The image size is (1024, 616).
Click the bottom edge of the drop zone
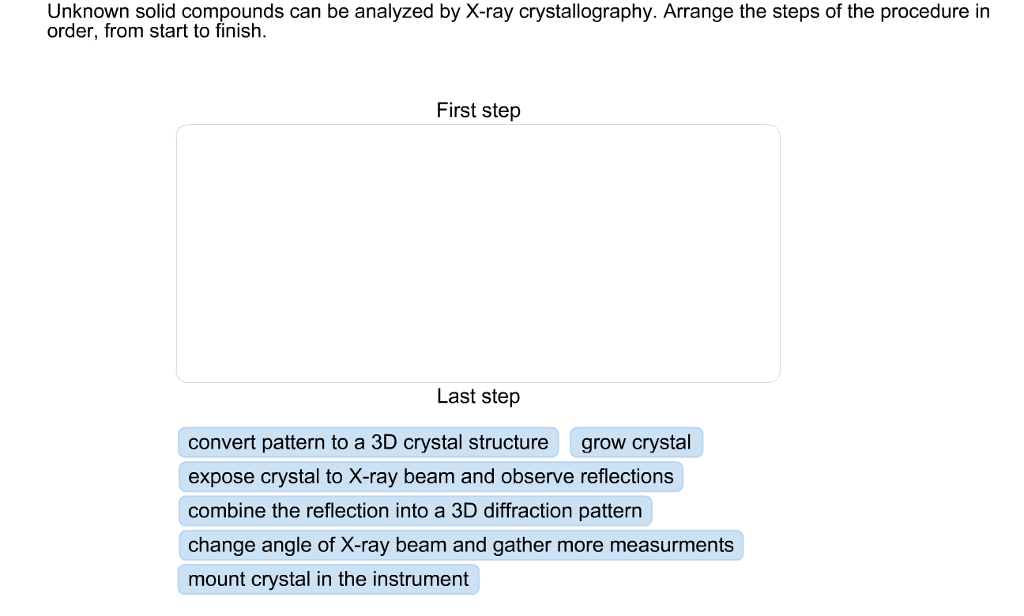478,380
